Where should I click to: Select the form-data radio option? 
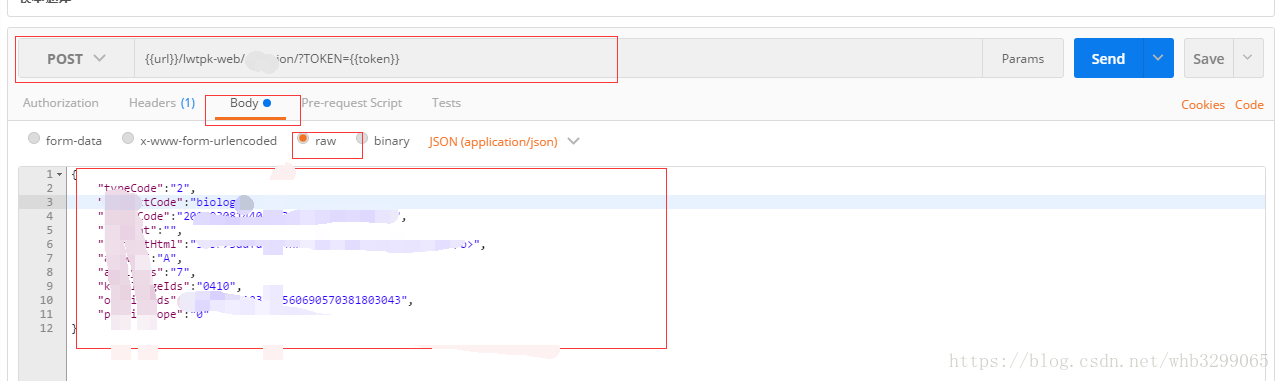tap(34, 140)
